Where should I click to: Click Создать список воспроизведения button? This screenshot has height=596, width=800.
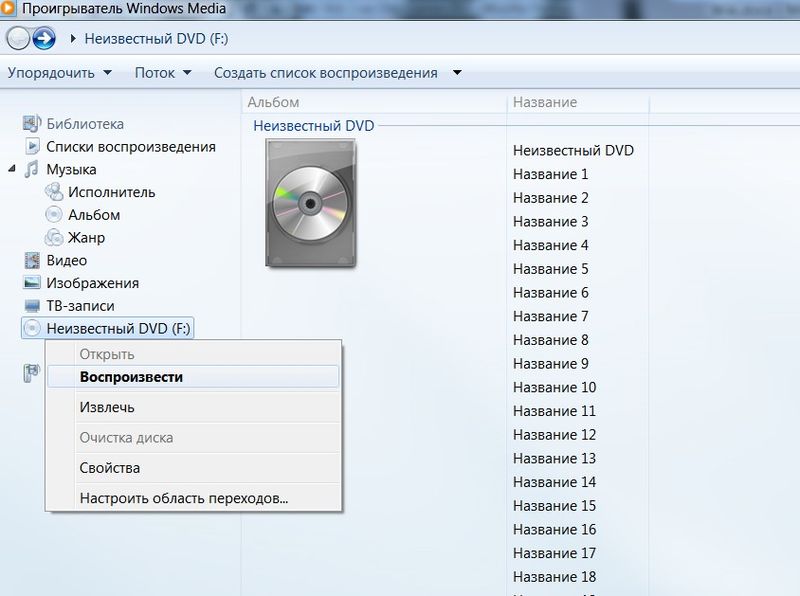click(326, 73)
